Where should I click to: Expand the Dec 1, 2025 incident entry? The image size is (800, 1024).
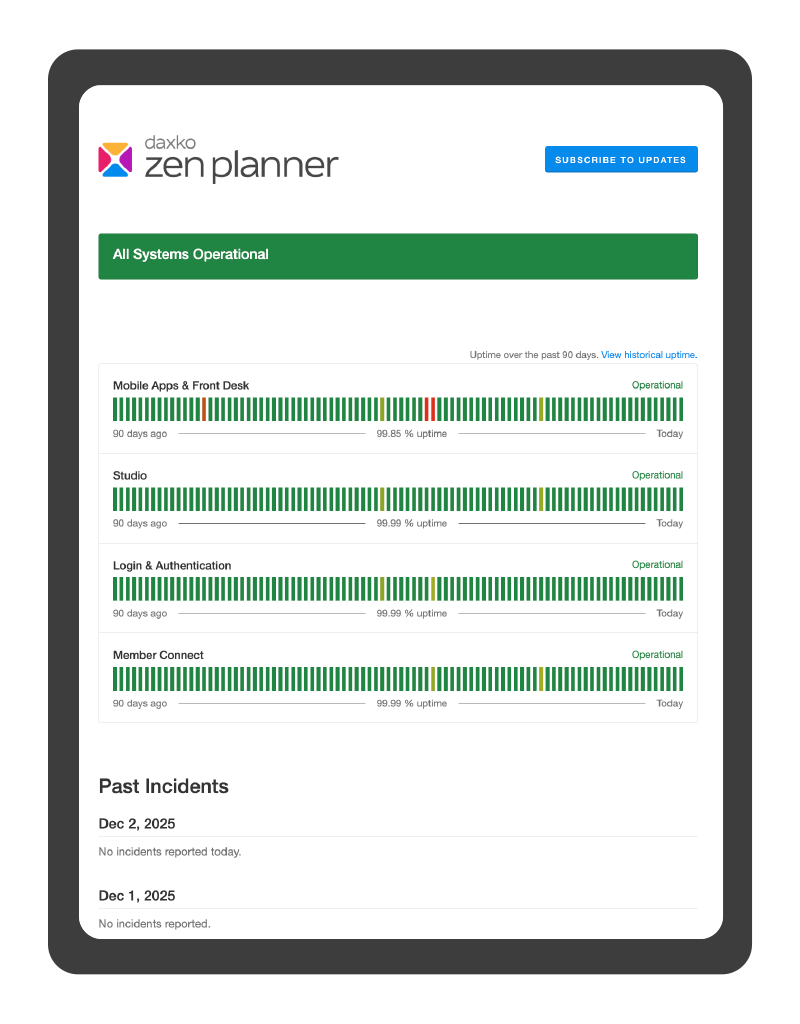tap(136, 896)
